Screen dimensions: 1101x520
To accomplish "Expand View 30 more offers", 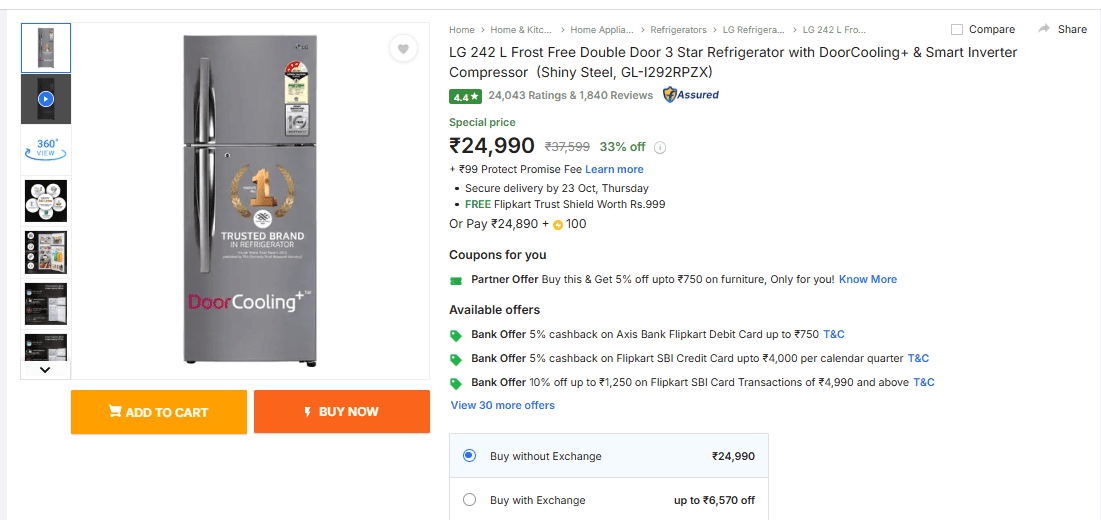I will coord(502,405).
